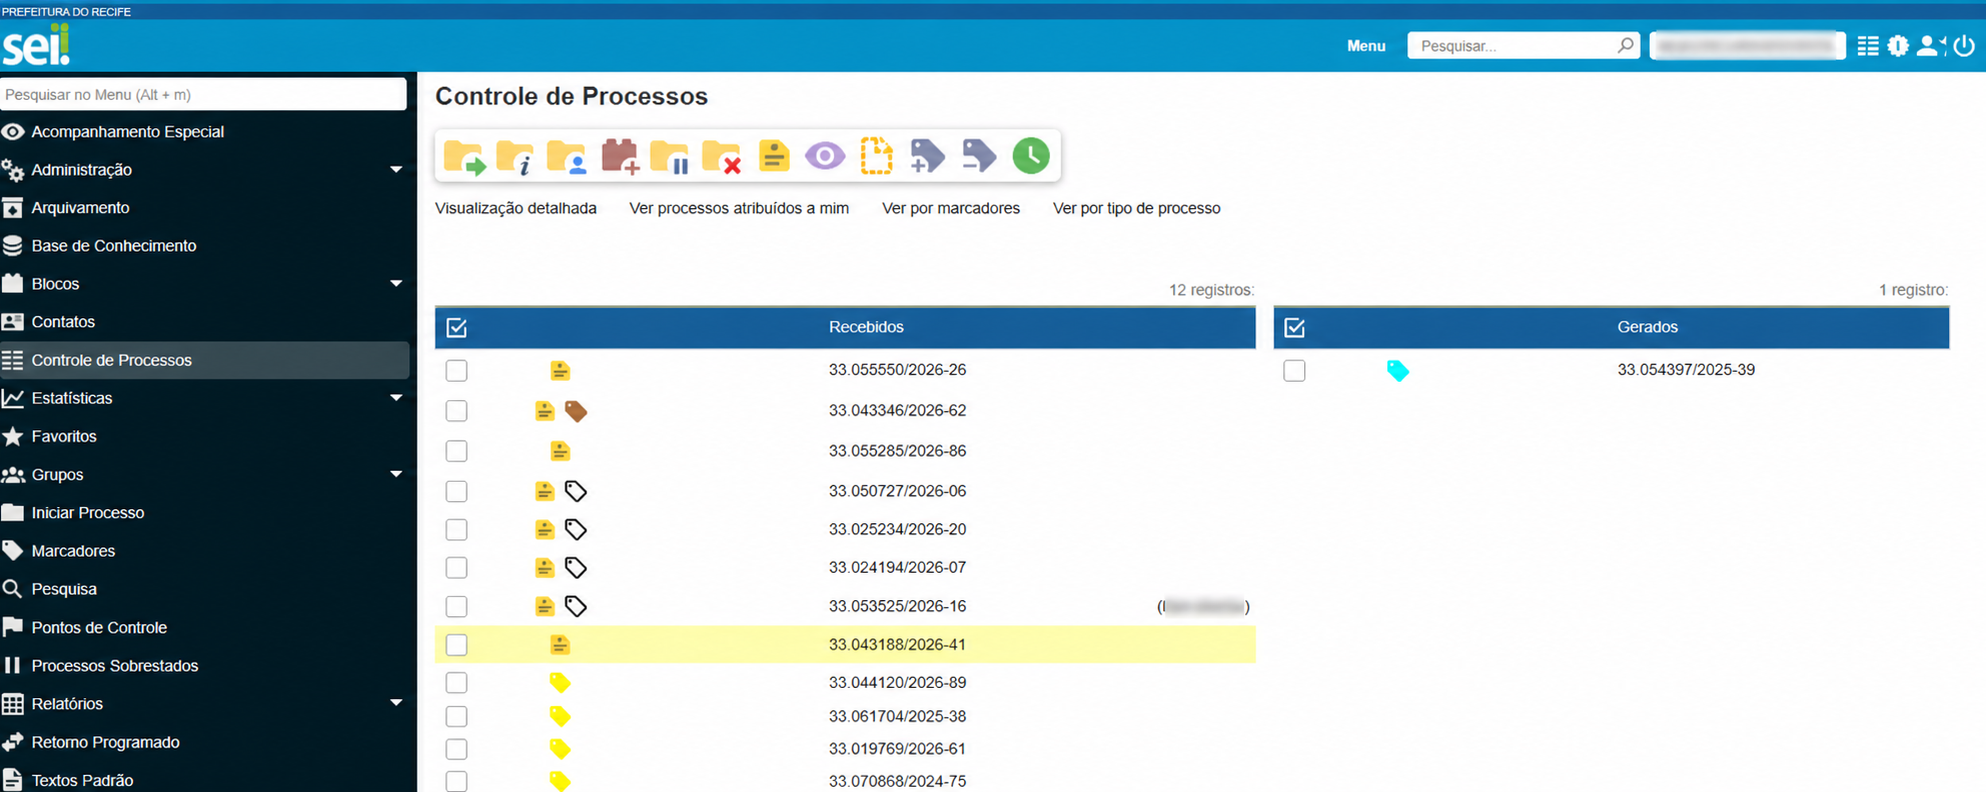This screenshot has width=1986, height=792.
Task: Open Pontos de Controle menu item
Action: 99,628
